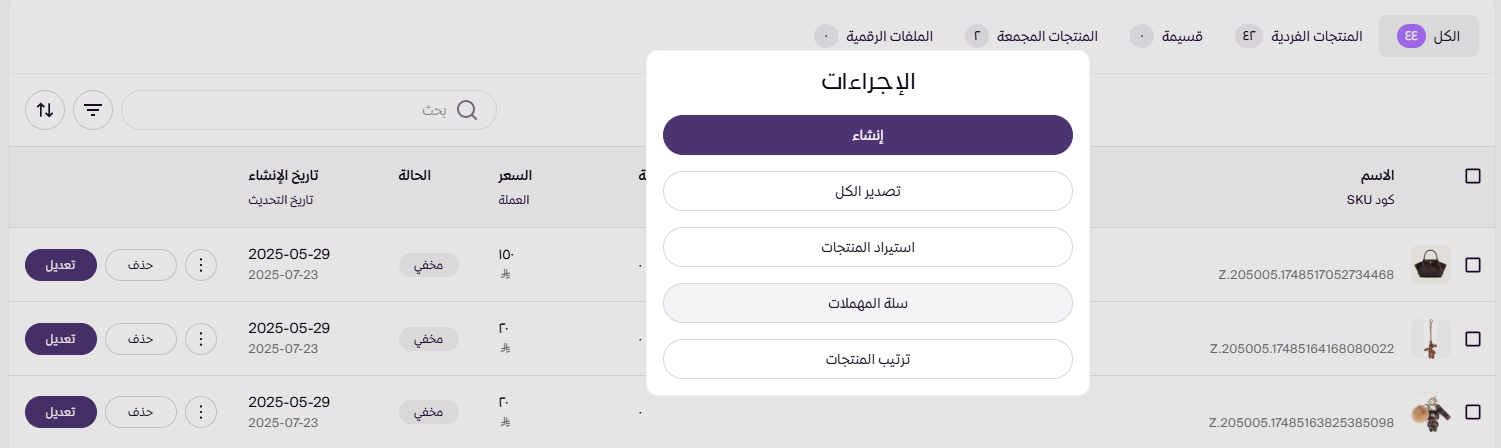This screenshot has width=1501, height=448.
Task: Open more options for the third product row
Action: pyautogui.click(x=201, y=412)
